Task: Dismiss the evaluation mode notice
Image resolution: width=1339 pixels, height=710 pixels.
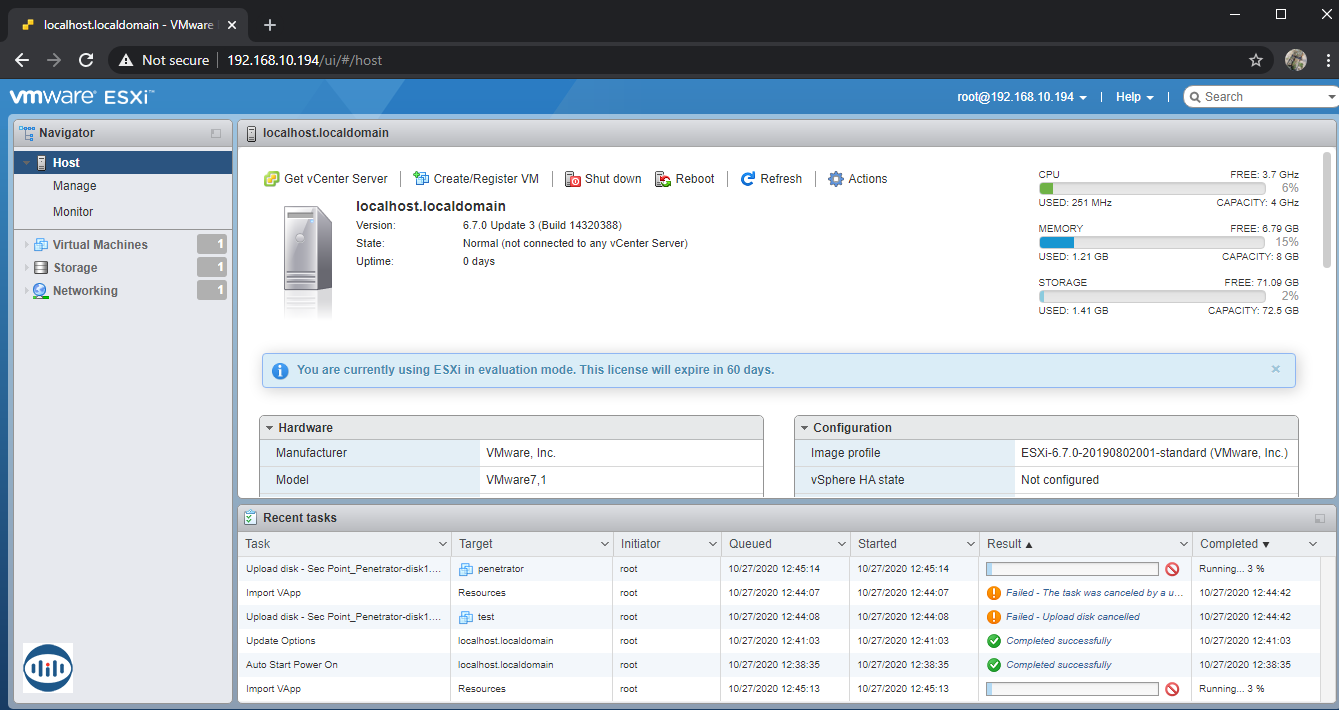Action: 1275,369
